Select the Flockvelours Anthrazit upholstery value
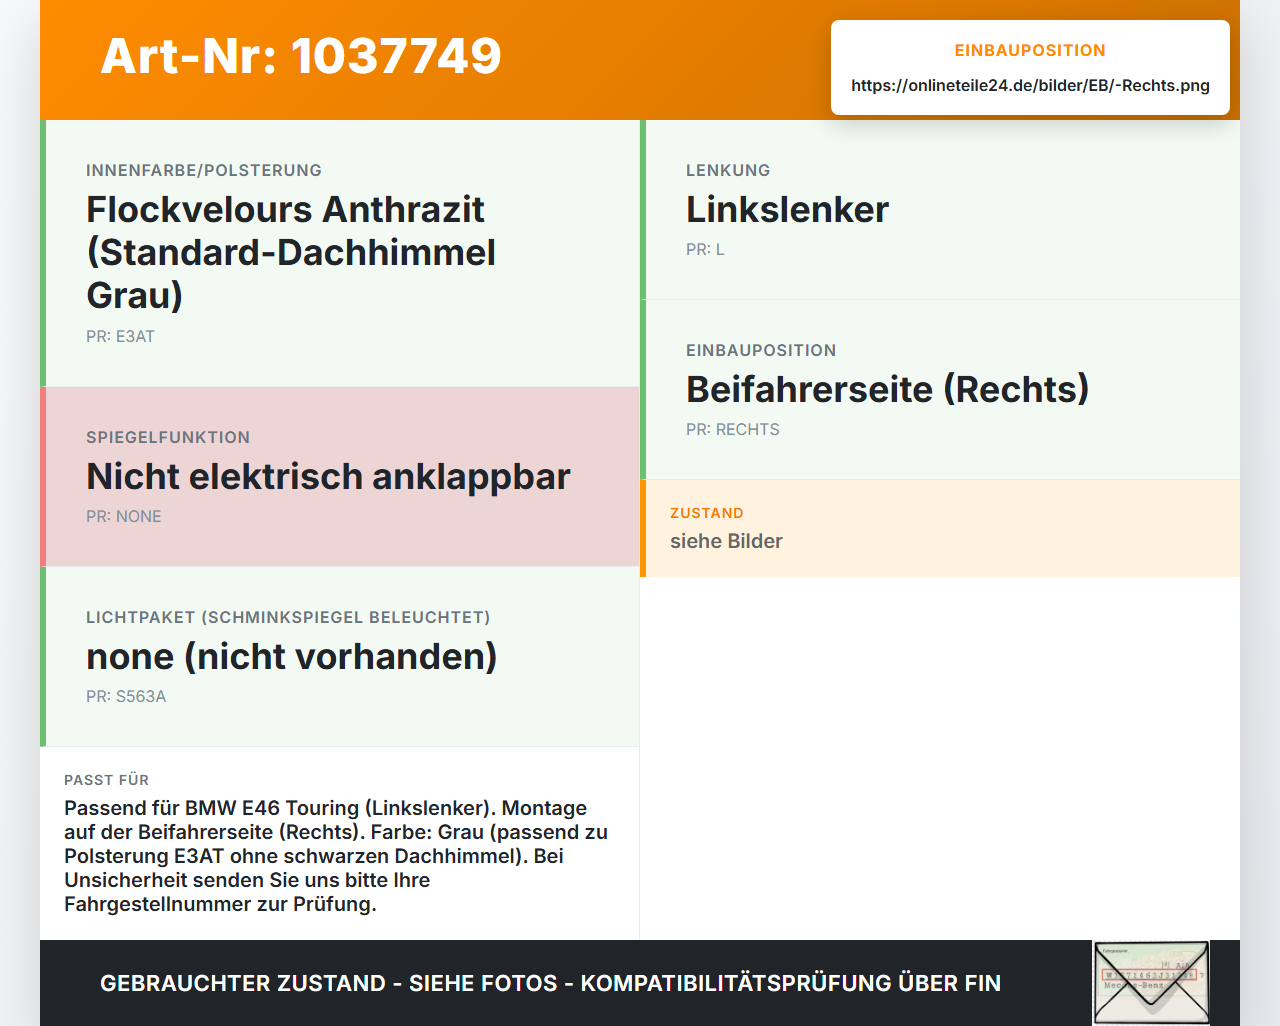The height and width of the screenshot is (1026, 1280). point(291,252)
